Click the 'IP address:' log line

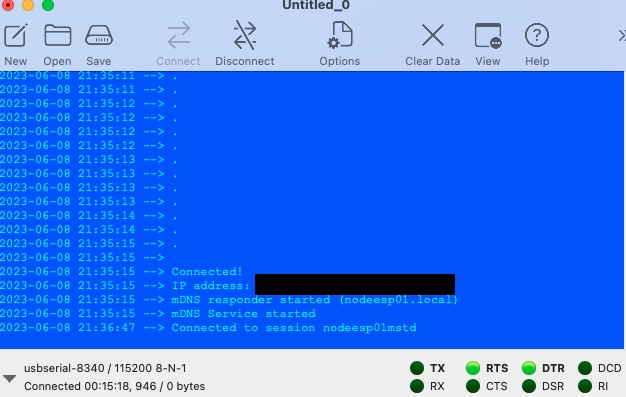click(210, 286)
